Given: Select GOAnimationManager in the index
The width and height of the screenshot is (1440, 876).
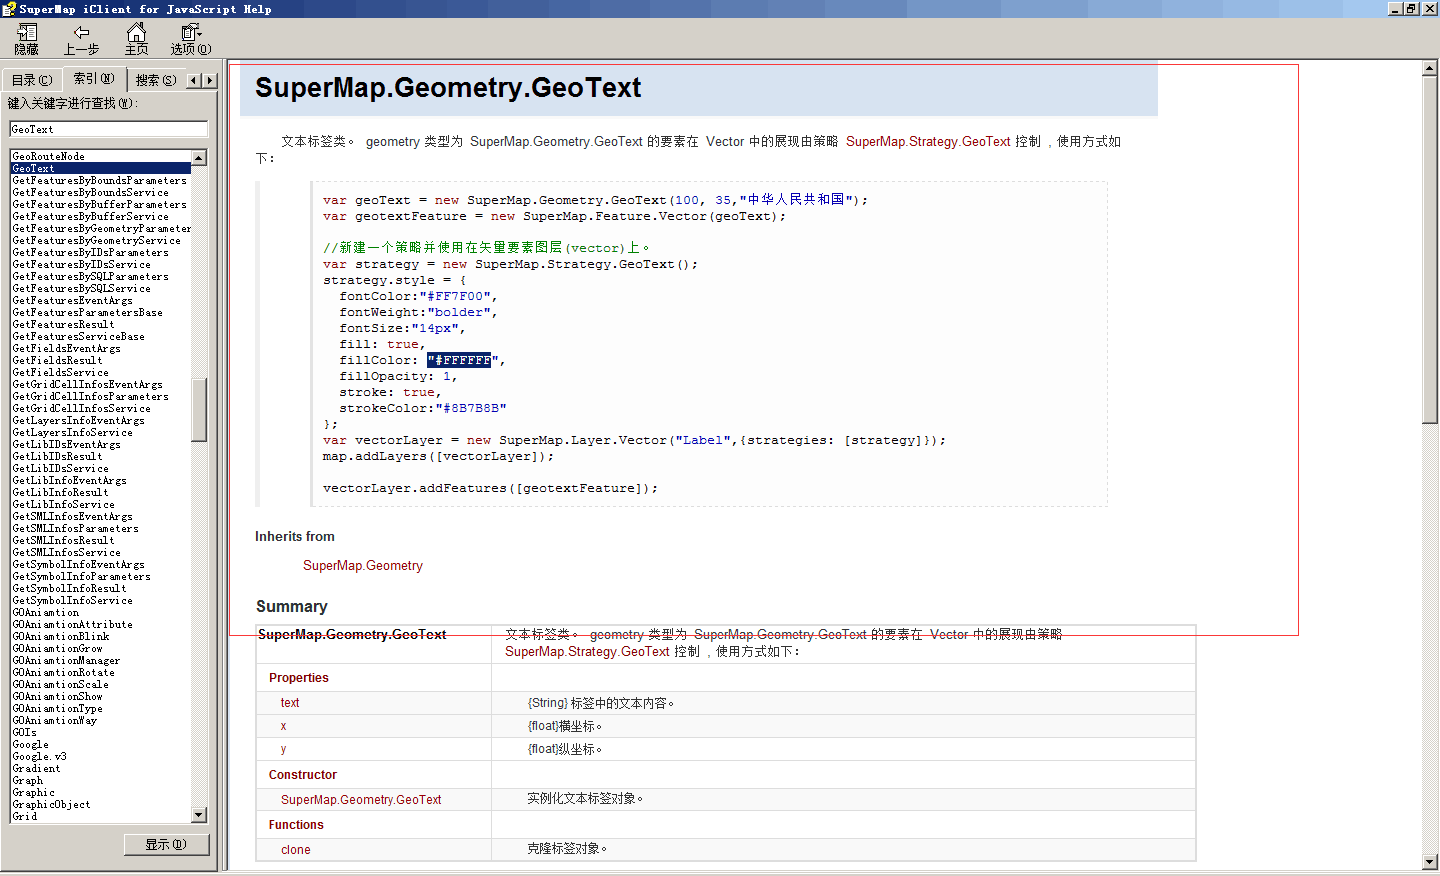Looking at the screenshot, I should pos(66,660).
